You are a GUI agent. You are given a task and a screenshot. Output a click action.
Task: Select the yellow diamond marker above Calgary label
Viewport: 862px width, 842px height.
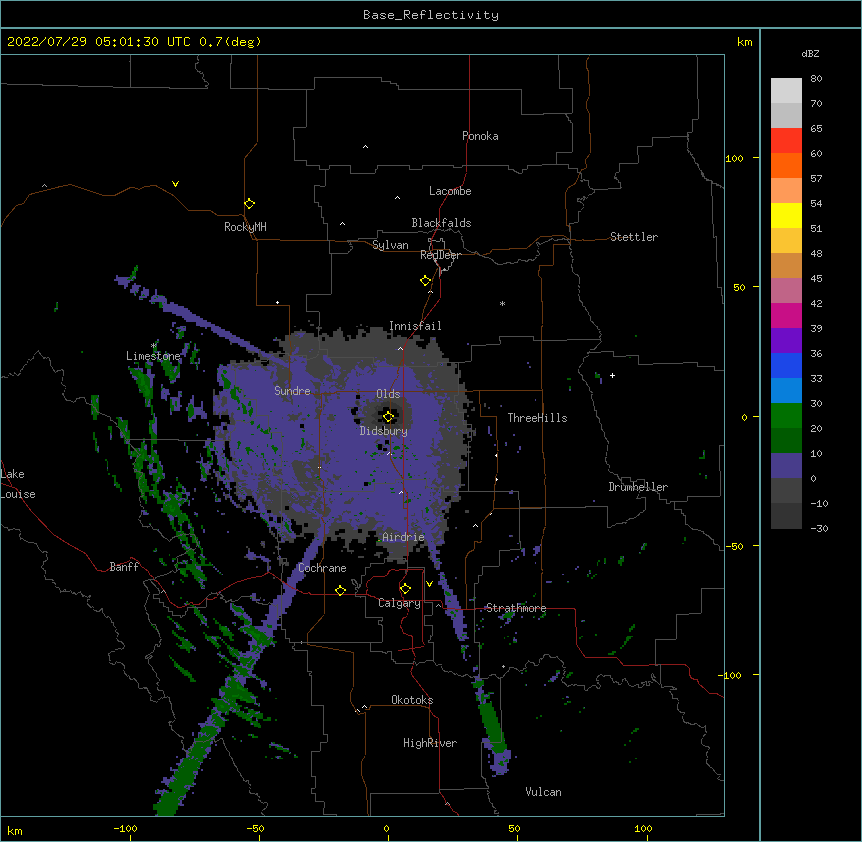coord(406,589)
